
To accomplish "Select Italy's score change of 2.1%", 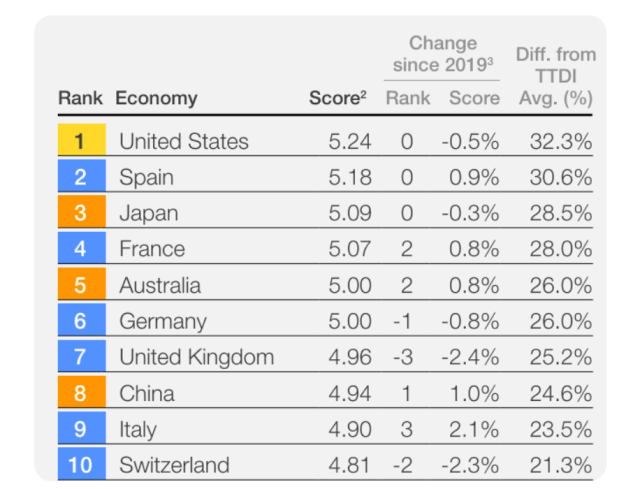I will [471, 429].
